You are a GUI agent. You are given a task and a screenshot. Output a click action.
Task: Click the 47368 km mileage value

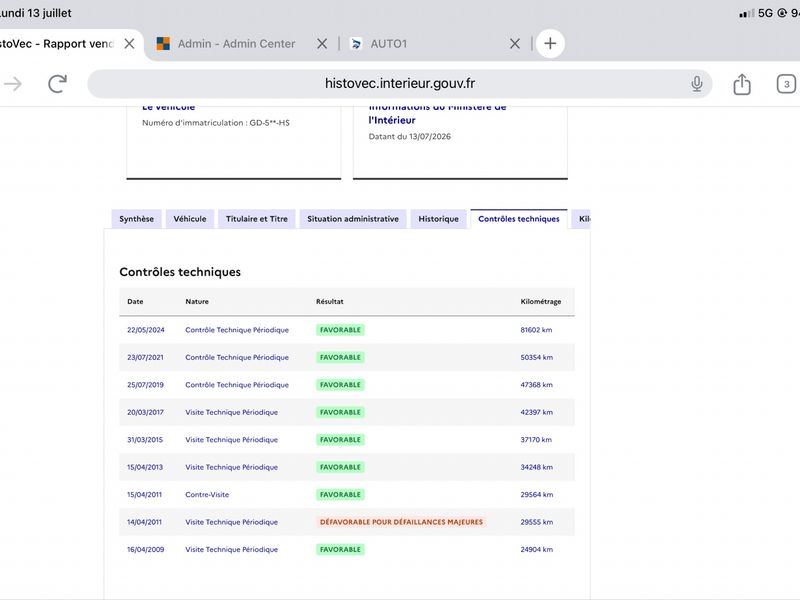[537, 385]
